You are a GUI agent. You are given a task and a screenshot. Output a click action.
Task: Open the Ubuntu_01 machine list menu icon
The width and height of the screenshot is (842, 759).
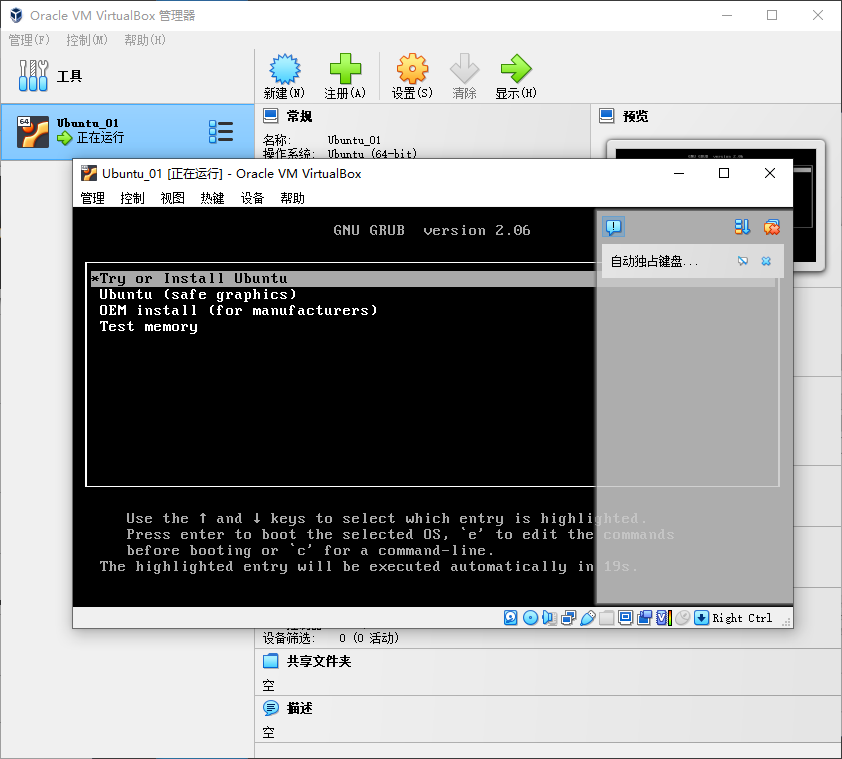click(x=221, y=132)
